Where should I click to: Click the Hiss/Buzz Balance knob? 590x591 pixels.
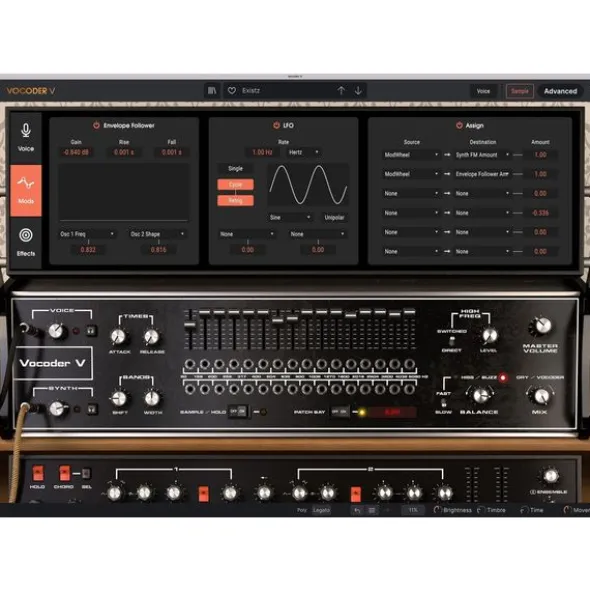(480, 396)
